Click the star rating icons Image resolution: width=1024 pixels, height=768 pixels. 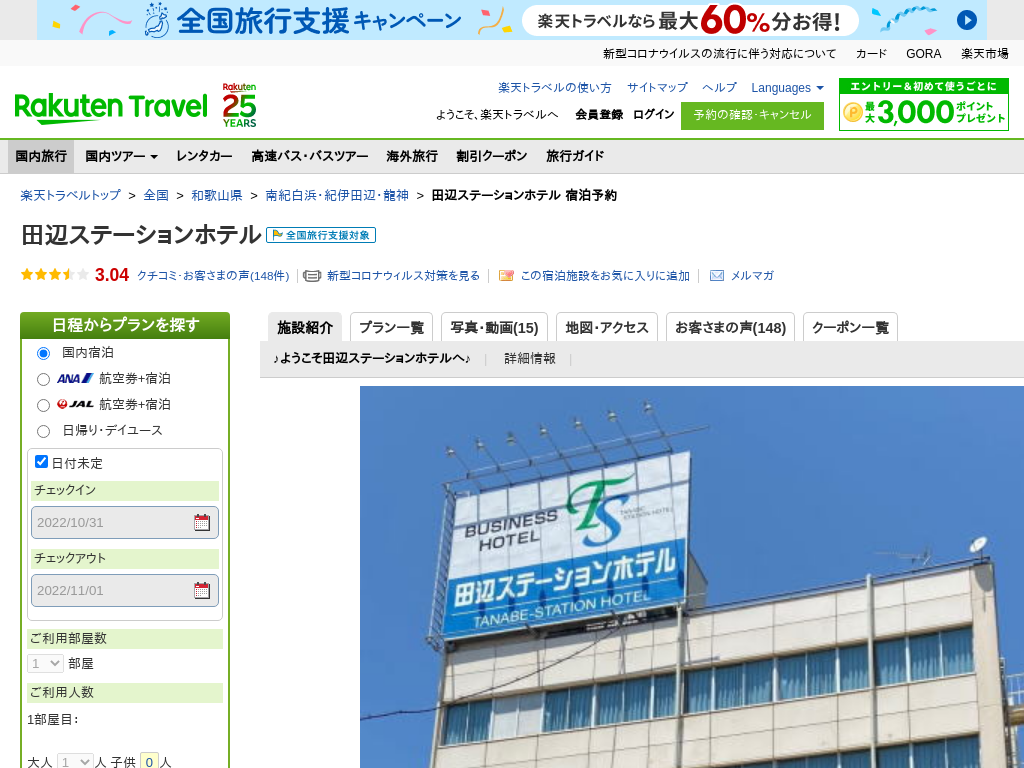[x=55, y=275]
